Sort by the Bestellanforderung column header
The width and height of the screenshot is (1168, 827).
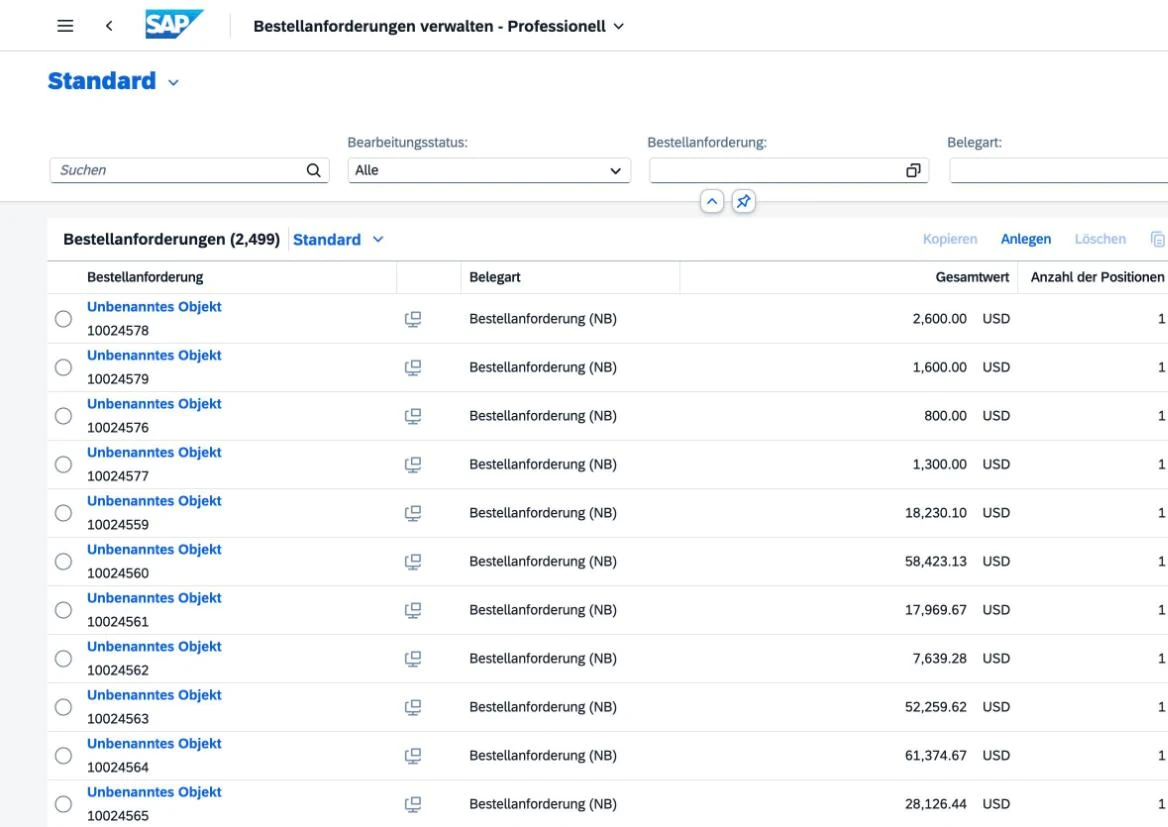(x=145, y=277)
